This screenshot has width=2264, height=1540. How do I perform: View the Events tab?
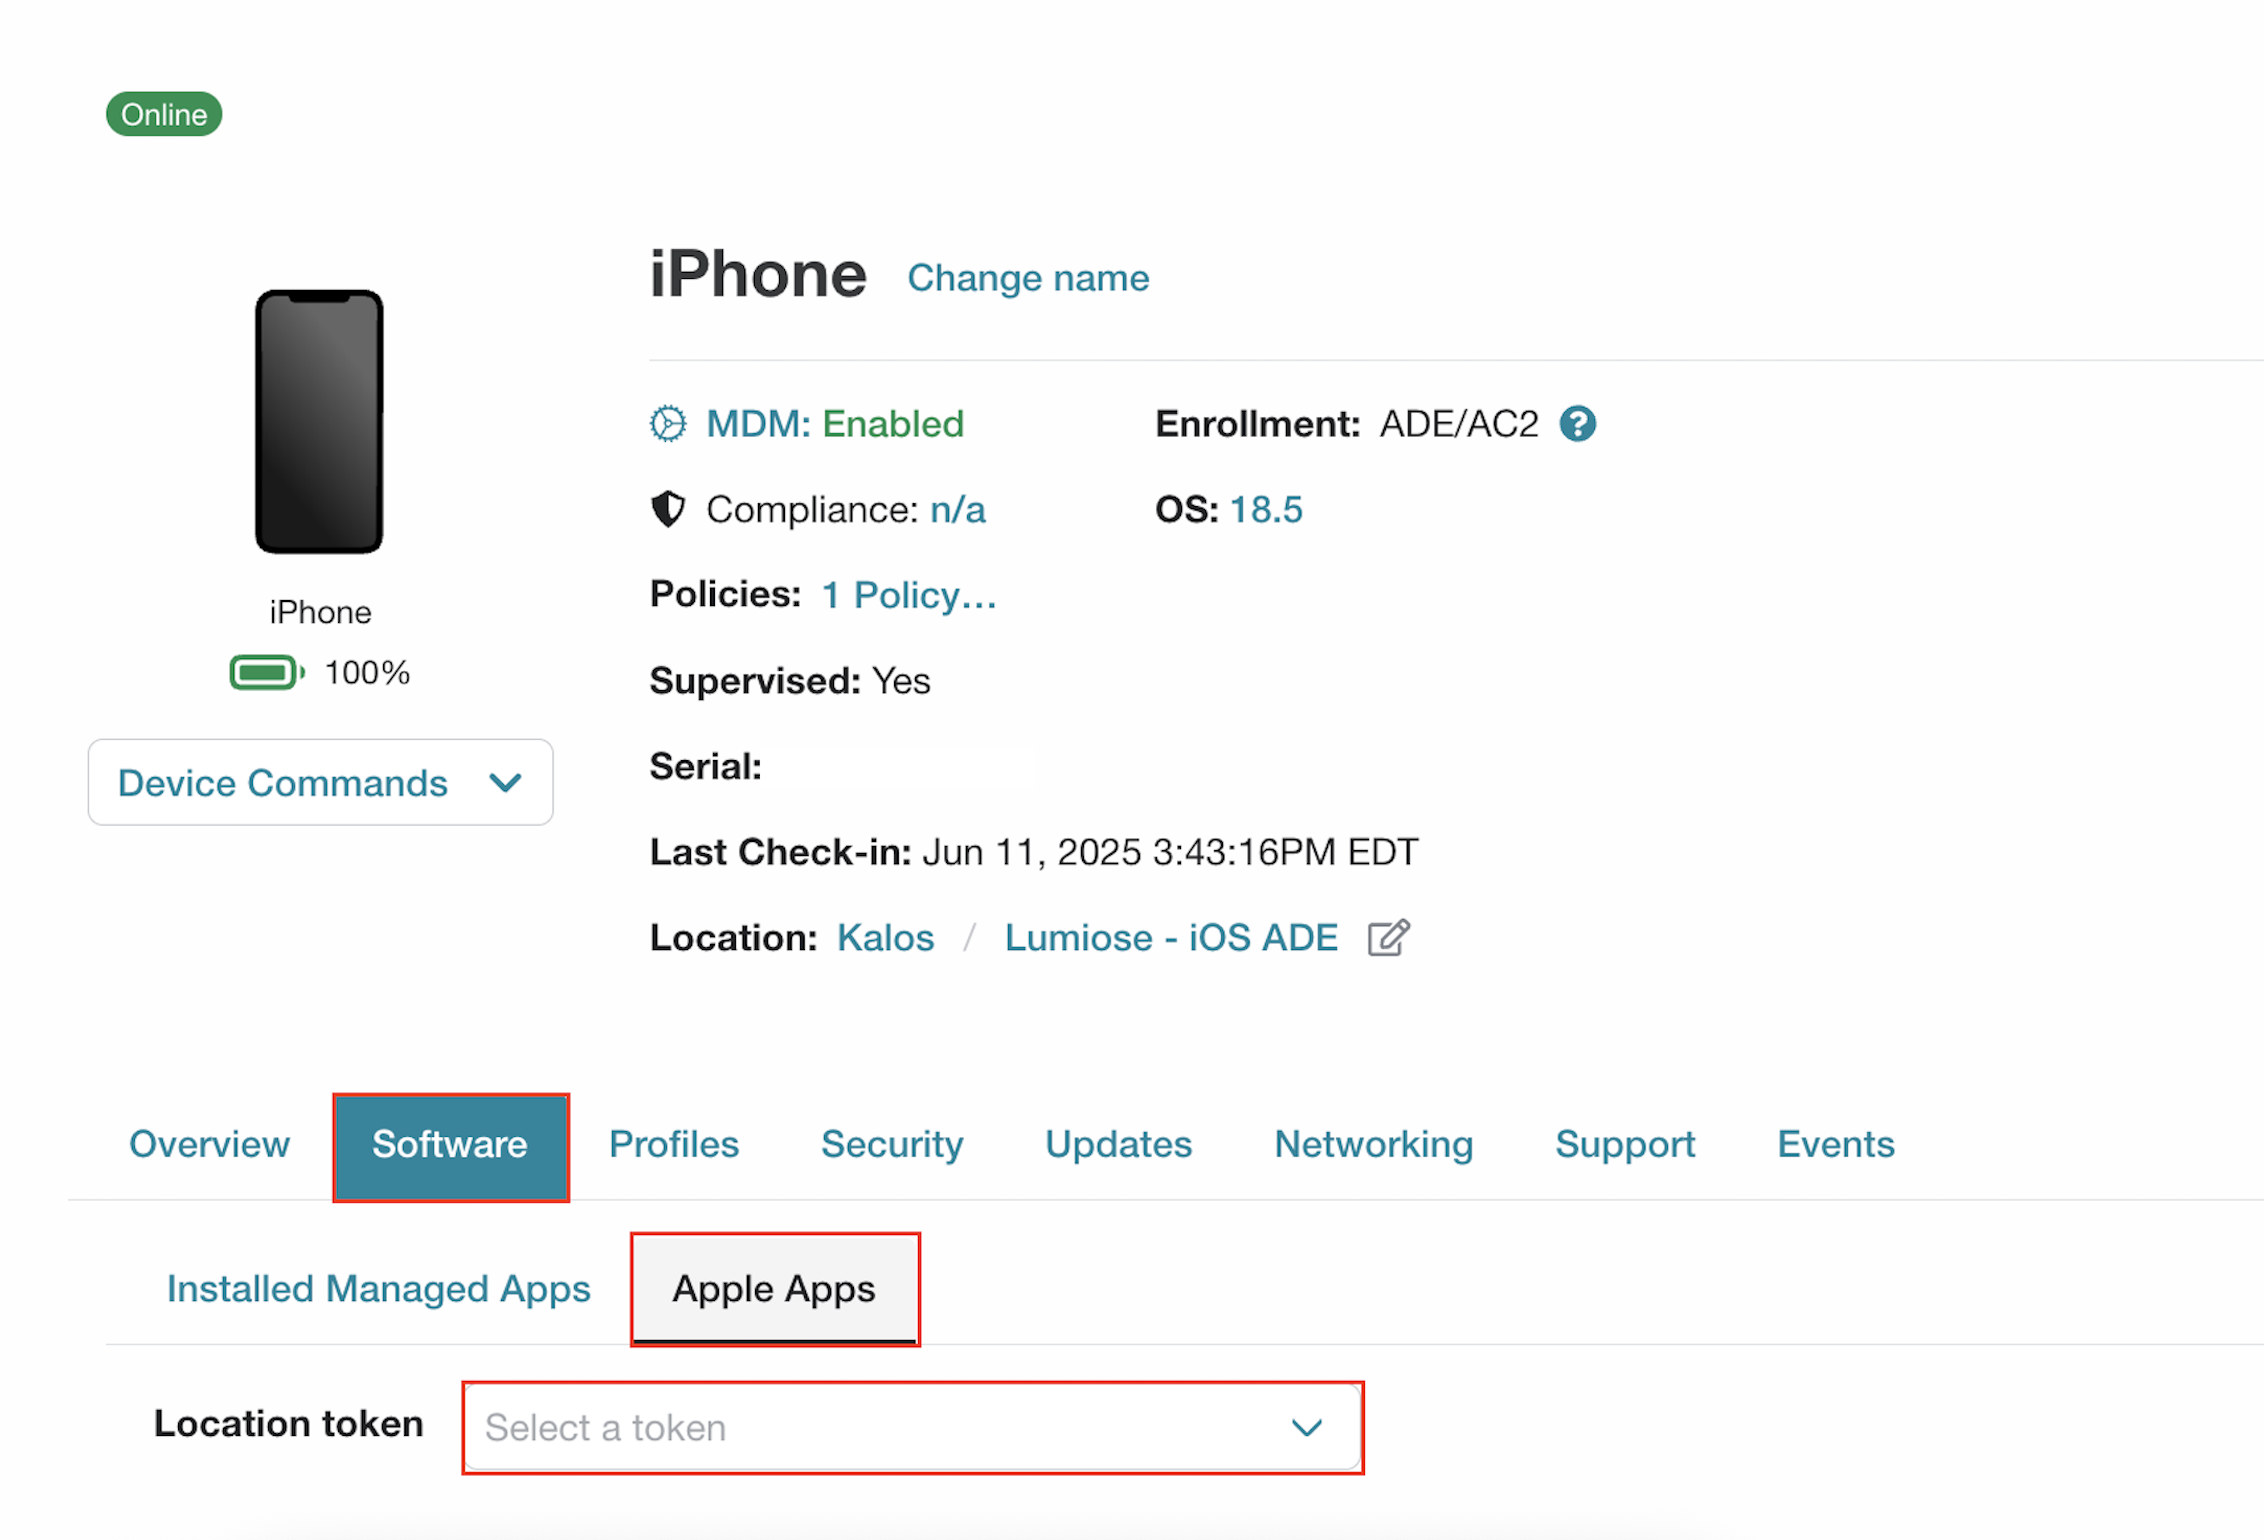(1836, 1144)
